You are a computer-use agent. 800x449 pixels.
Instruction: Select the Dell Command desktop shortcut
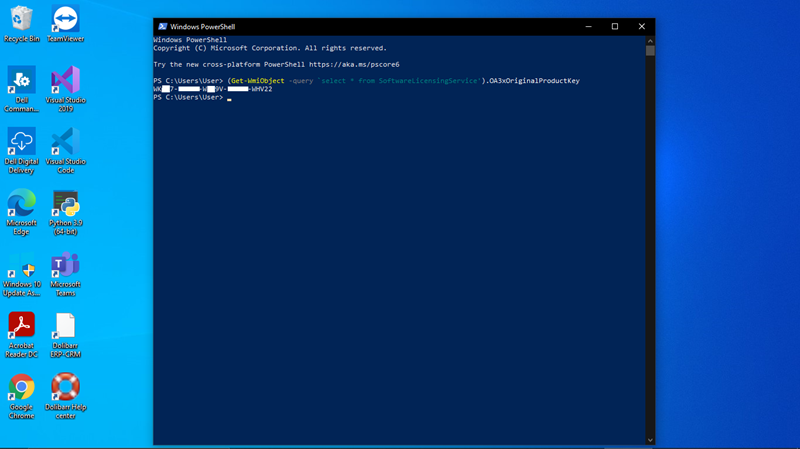pos(21,80)
